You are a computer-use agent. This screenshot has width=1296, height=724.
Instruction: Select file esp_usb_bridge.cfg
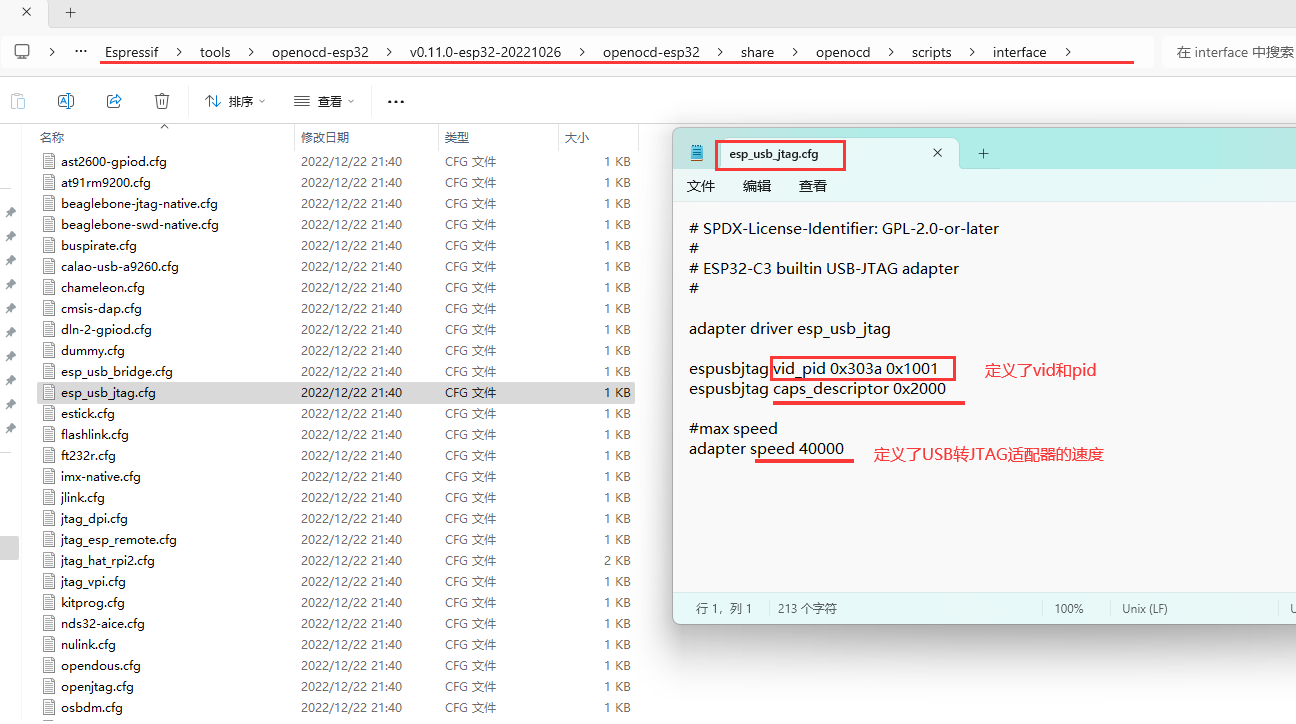(116, 371)
